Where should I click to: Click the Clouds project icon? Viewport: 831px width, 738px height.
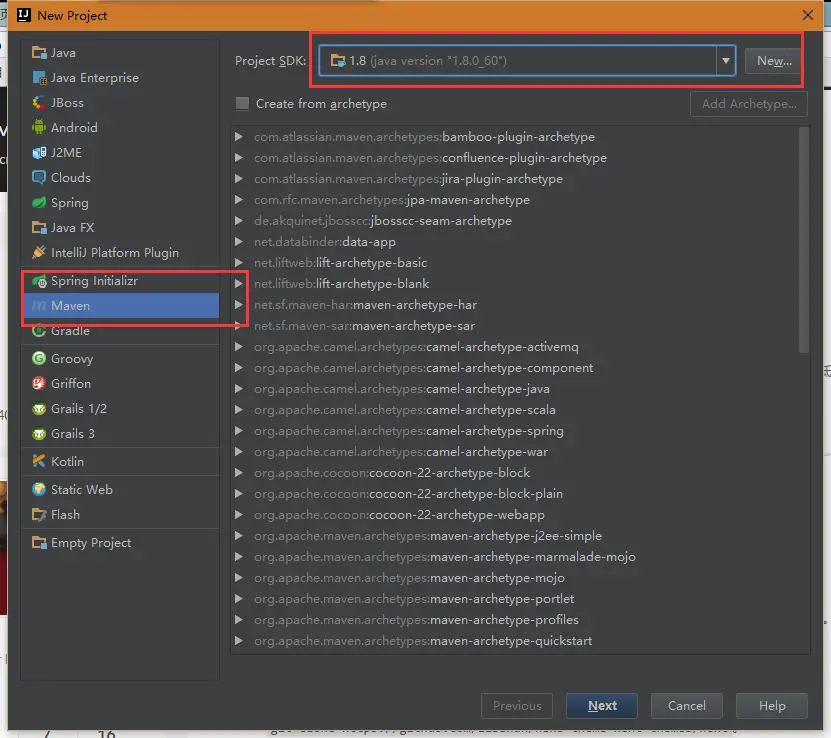click(39, 177)
